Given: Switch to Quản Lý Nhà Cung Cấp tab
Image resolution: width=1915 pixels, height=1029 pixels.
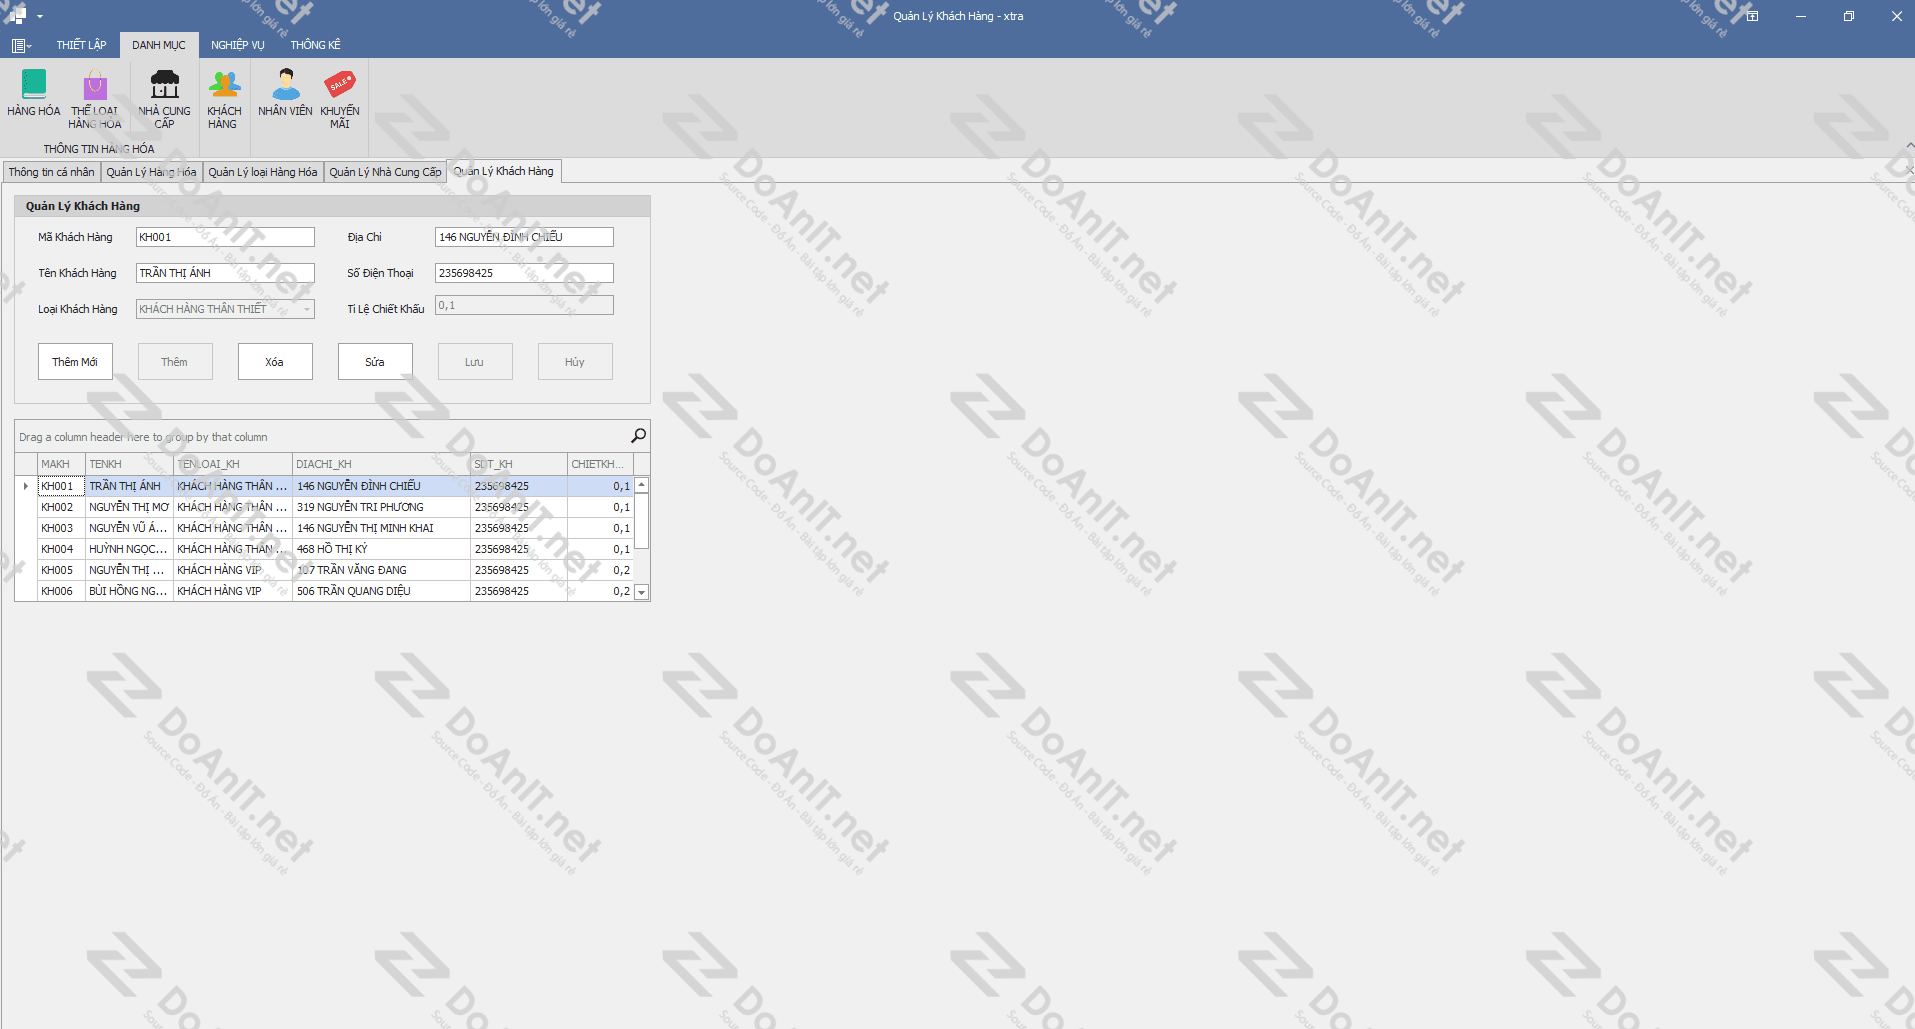Looking at the screenshot, I should click(385, 172).
